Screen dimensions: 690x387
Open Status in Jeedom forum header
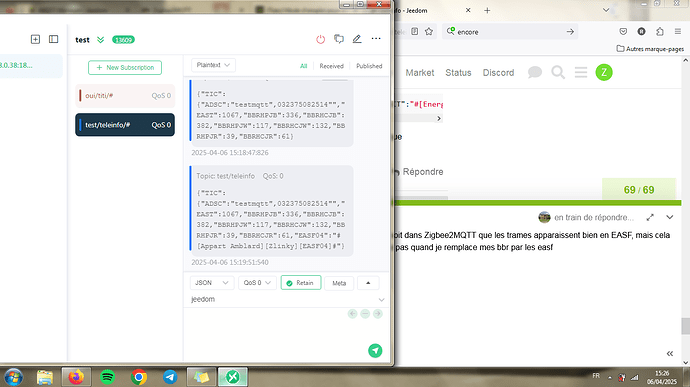coord(458,73)
